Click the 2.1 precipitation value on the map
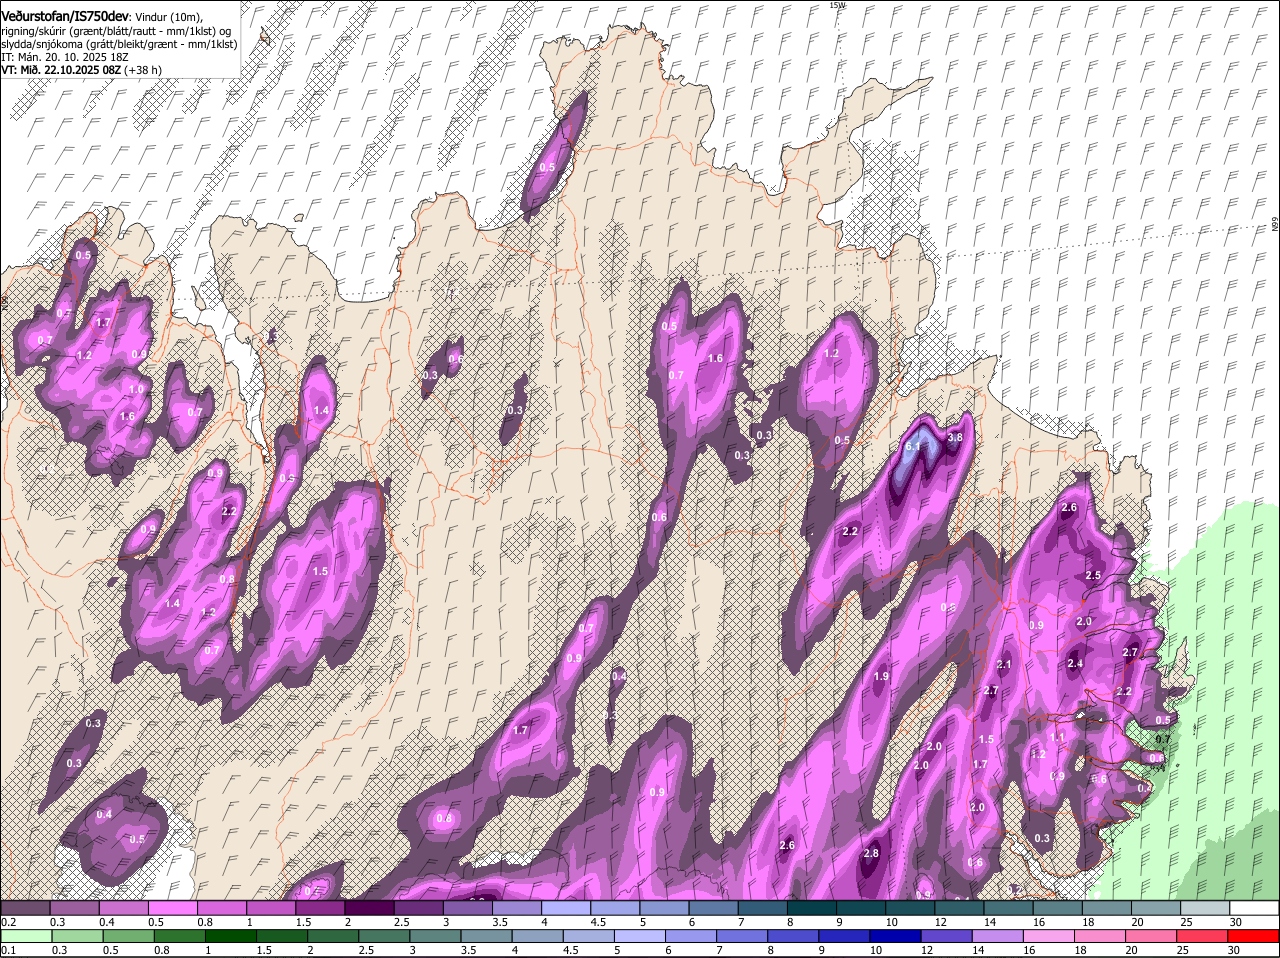This screenshot has height=958, width=1280. pos(1004,664)
